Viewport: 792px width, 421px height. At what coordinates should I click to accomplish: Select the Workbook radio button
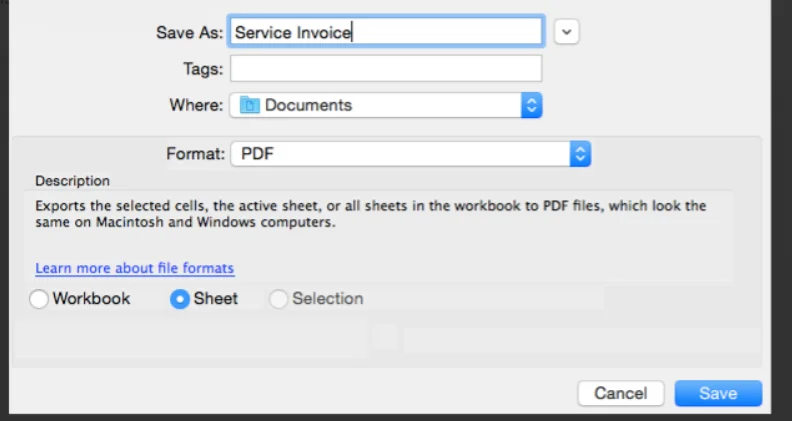40,299
